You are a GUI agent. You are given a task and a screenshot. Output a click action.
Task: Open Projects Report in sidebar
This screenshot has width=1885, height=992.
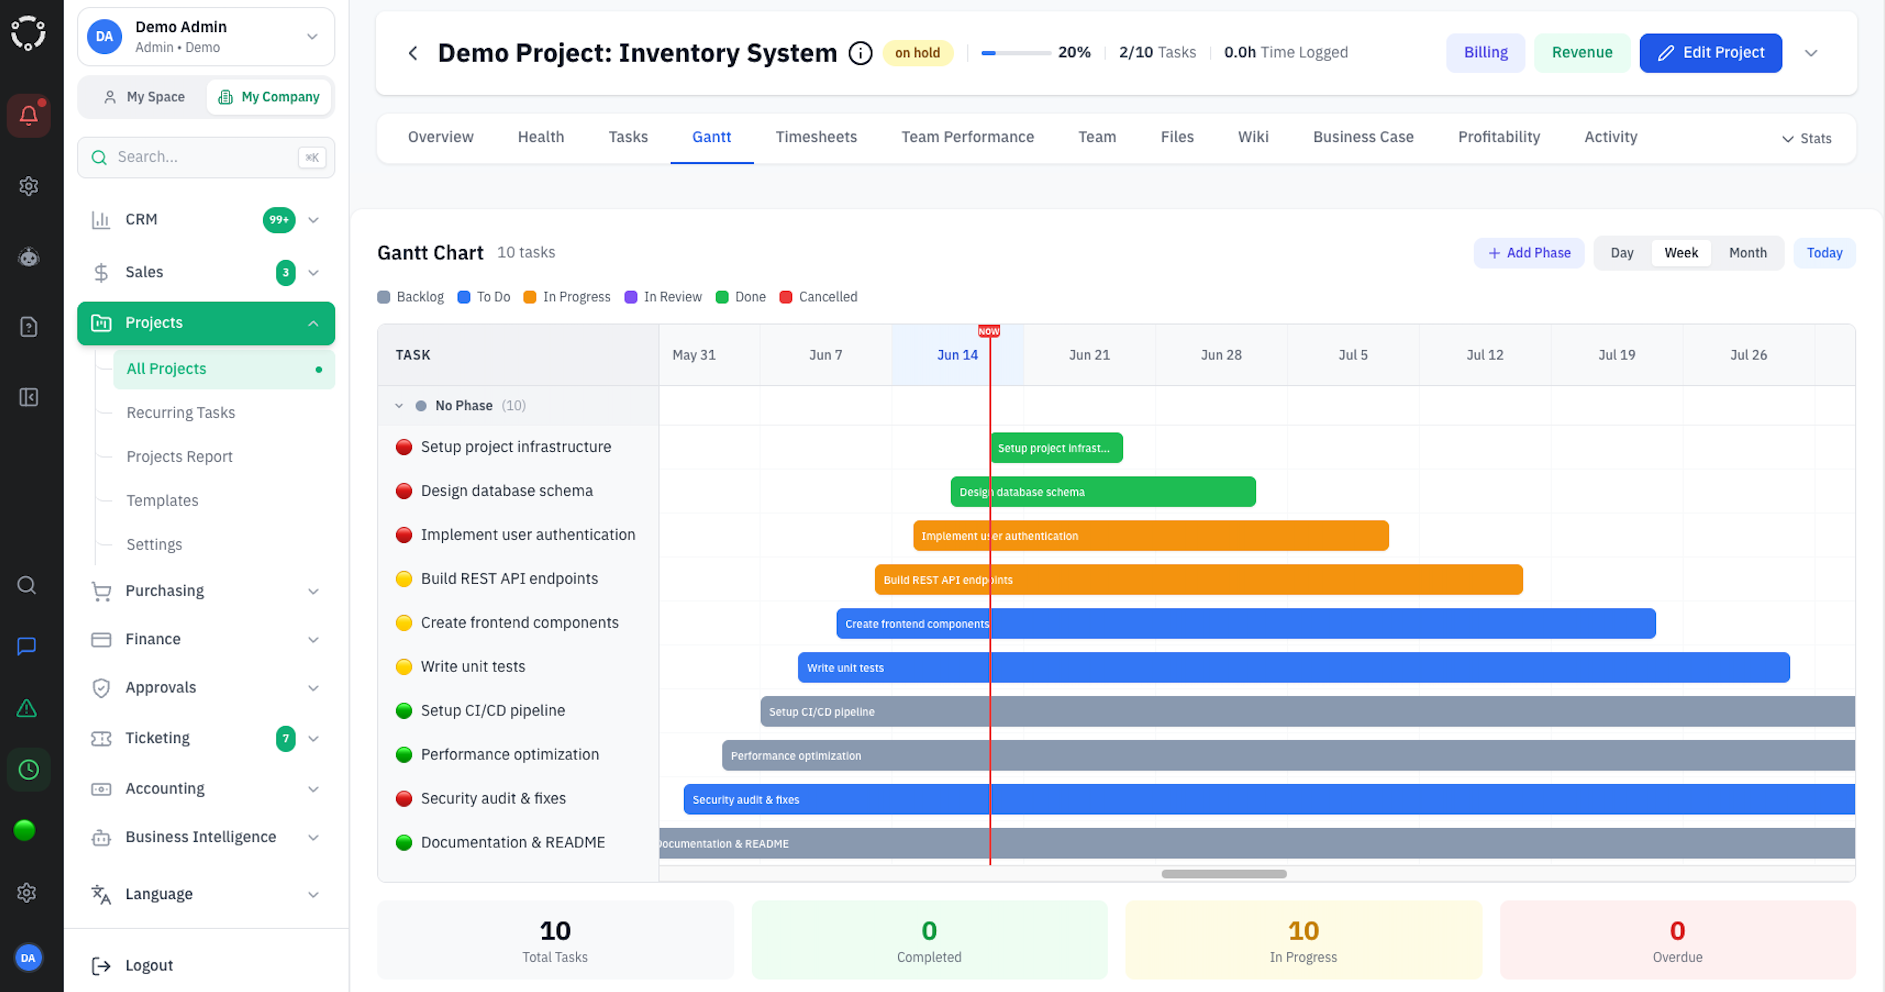pyautogui.click(x=180, y=457)
